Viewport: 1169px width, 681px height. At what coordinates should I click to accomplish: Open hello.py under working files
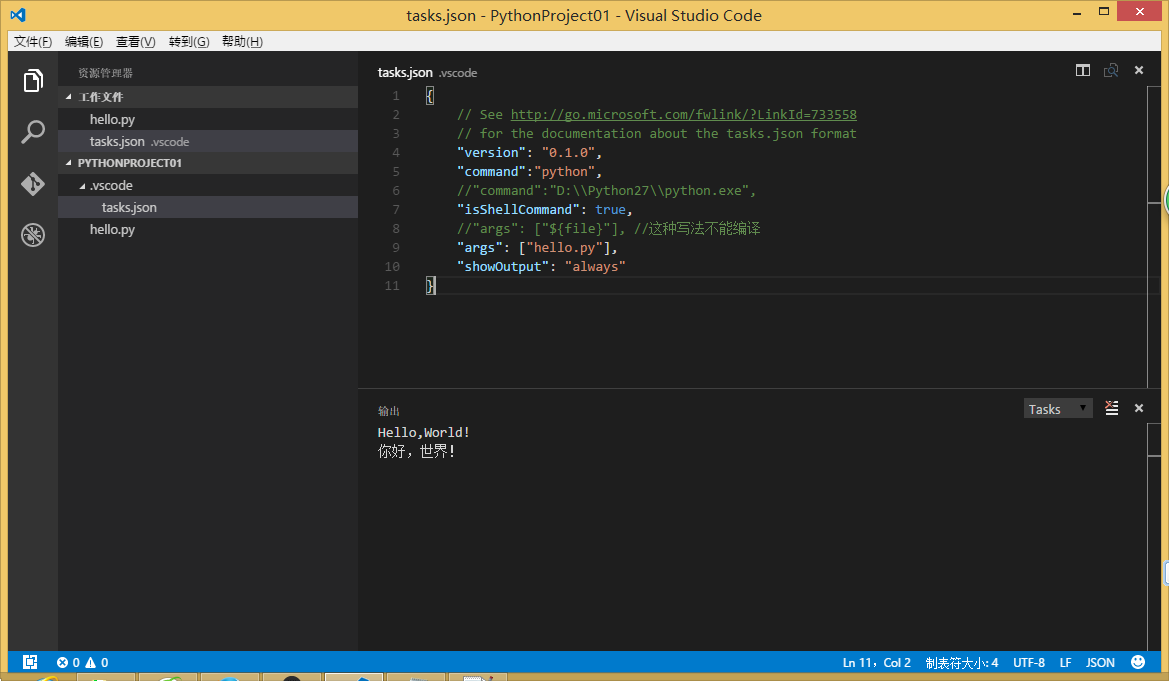pyautogui.click(x=208, y=119)
